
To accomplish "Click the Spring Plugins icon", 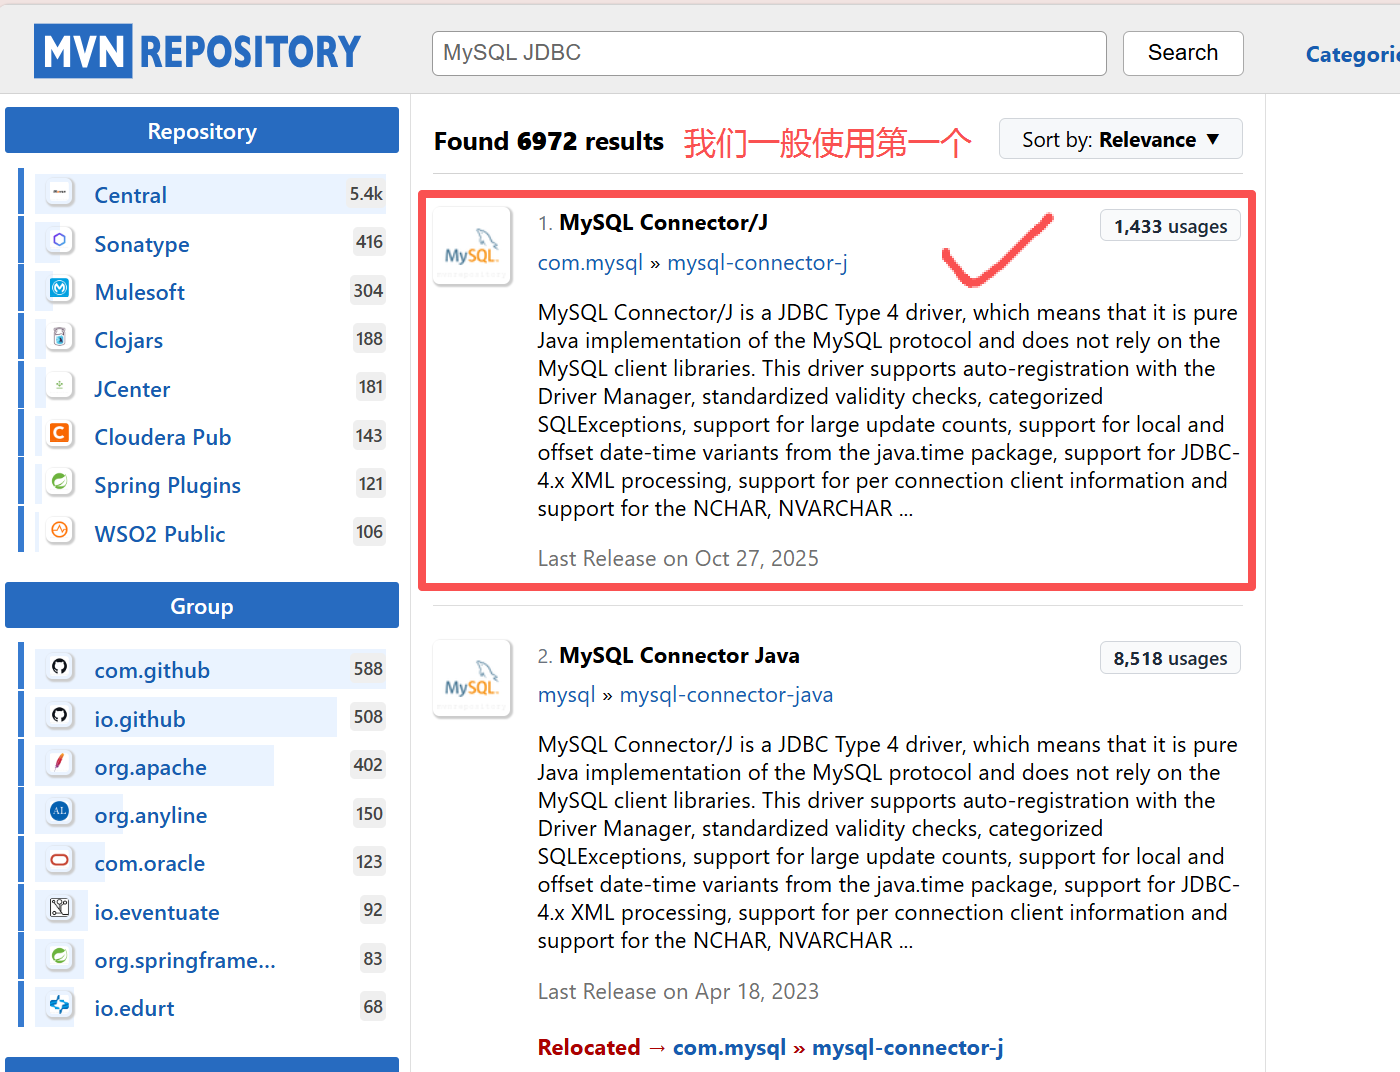I will pyautogui.click(x=60, y=482).
